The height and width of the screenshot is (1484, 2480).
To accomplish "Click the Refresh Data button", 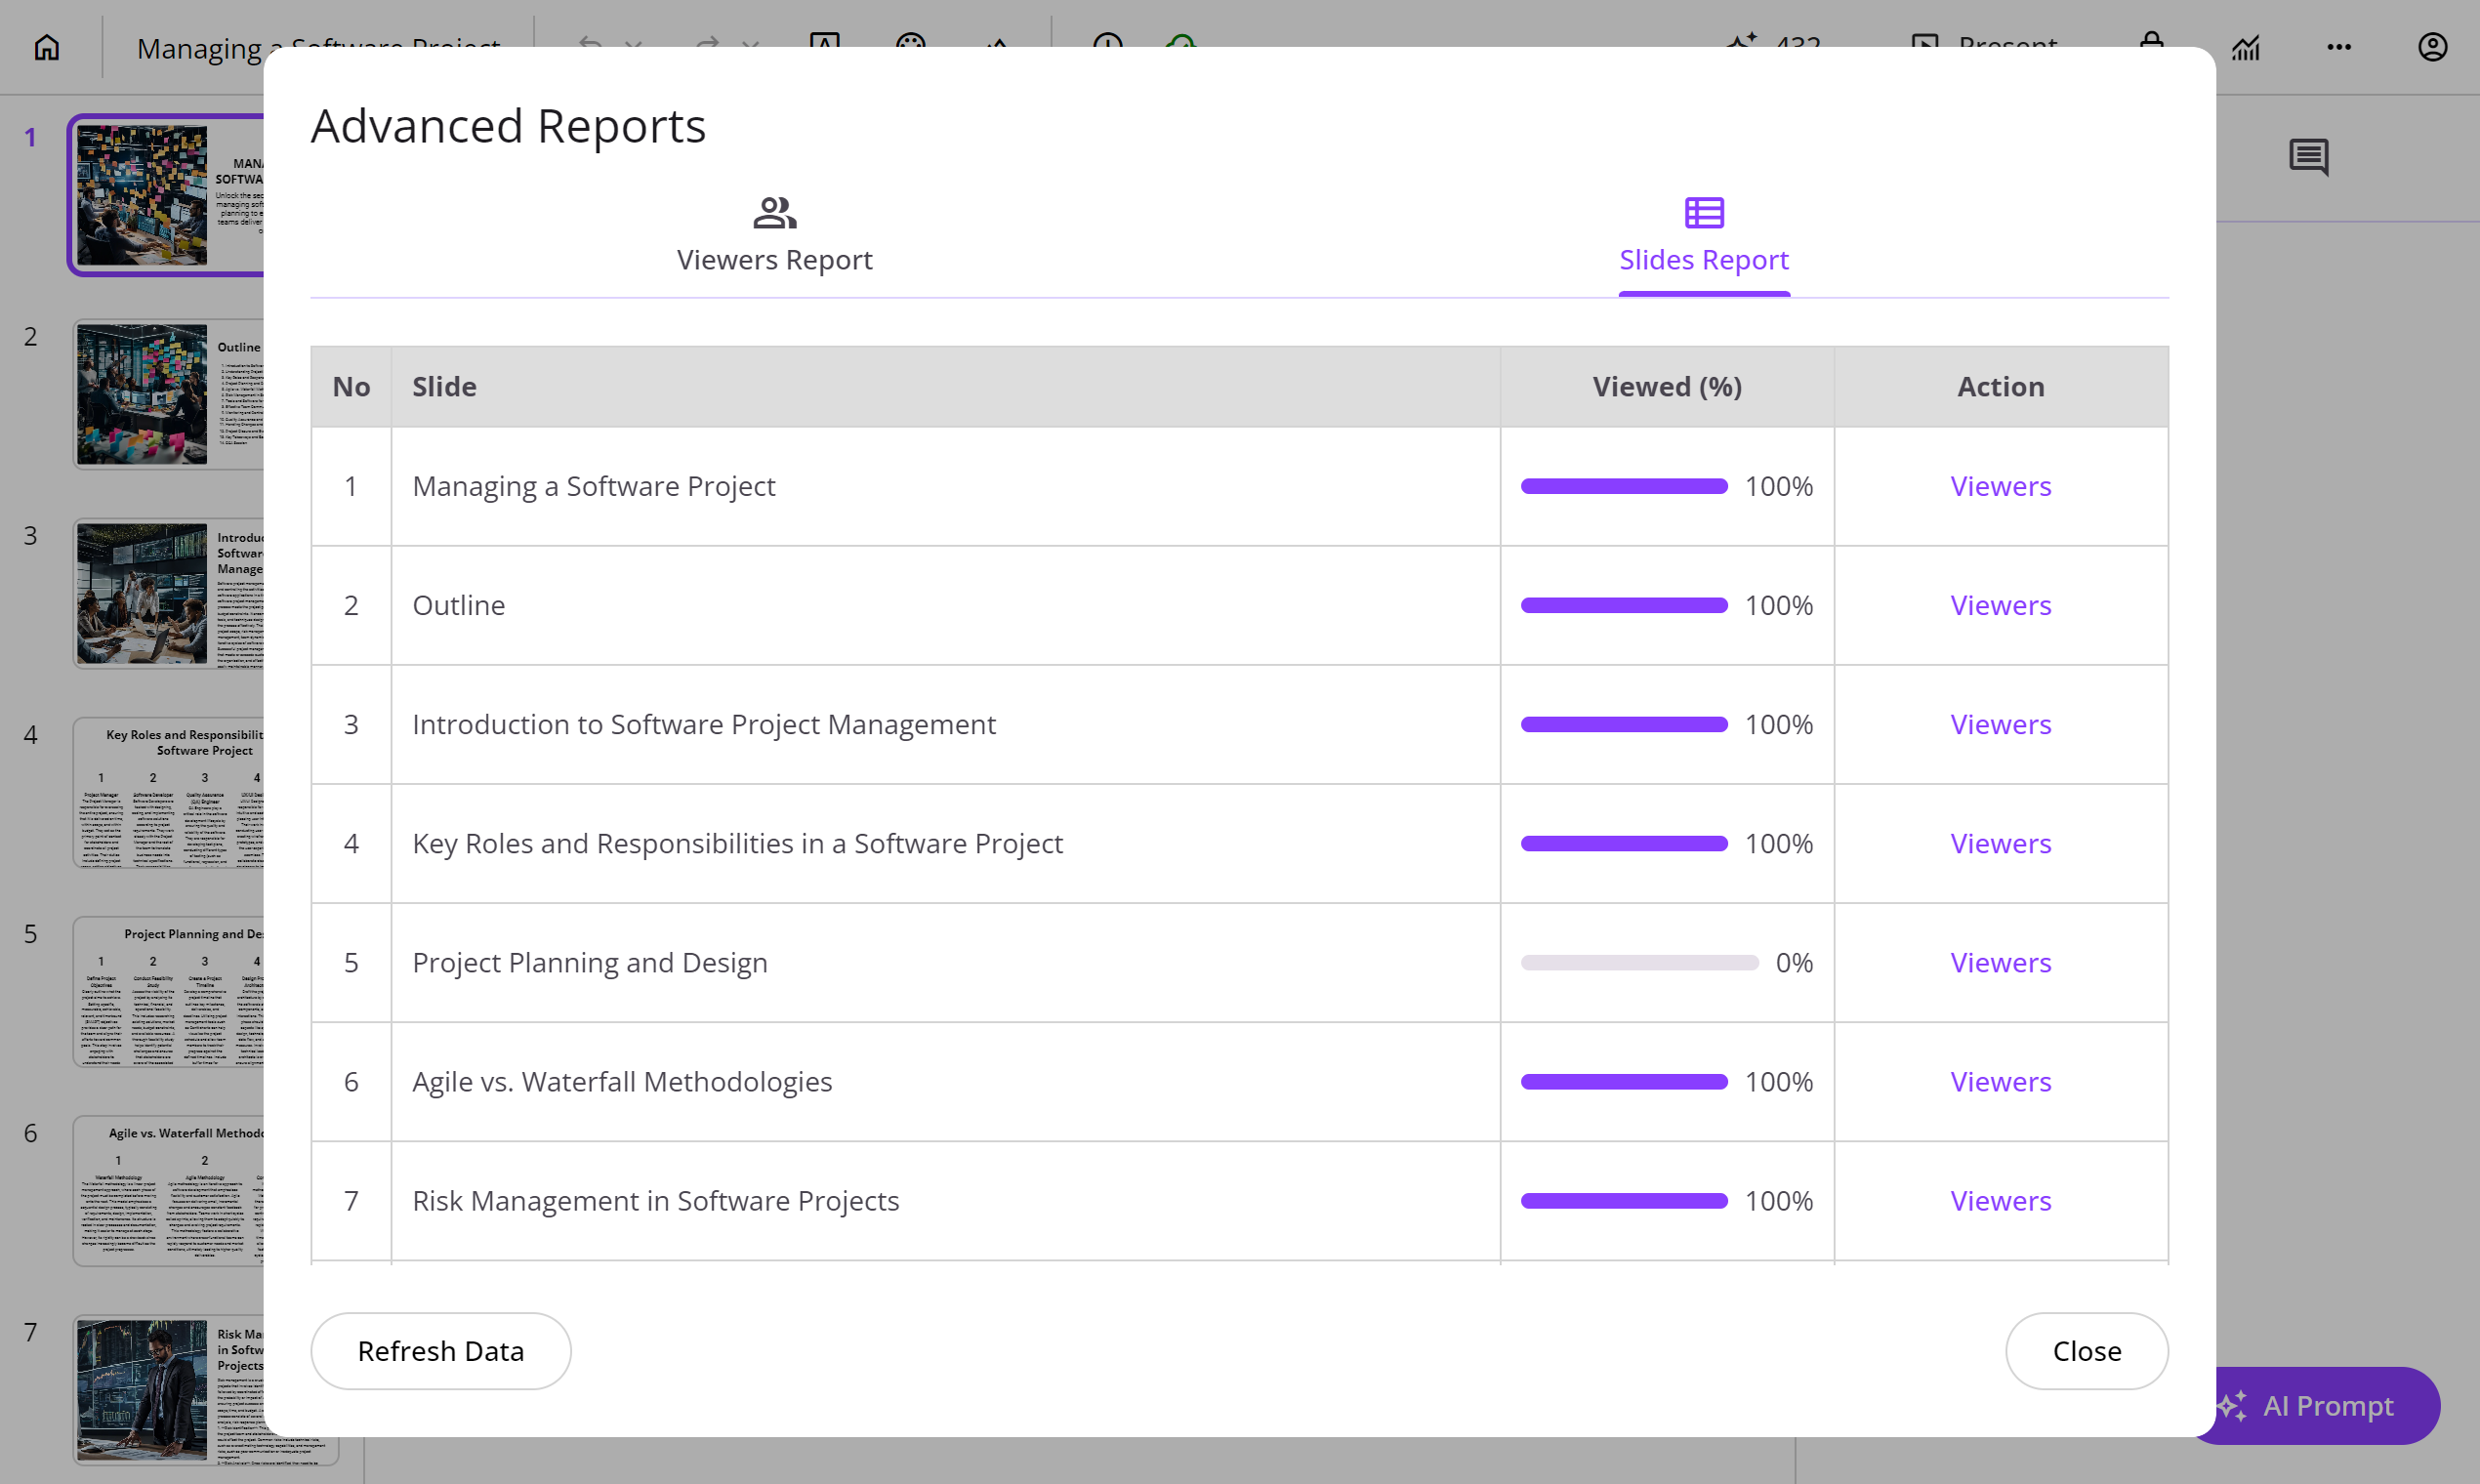I will coord(440,1351).
